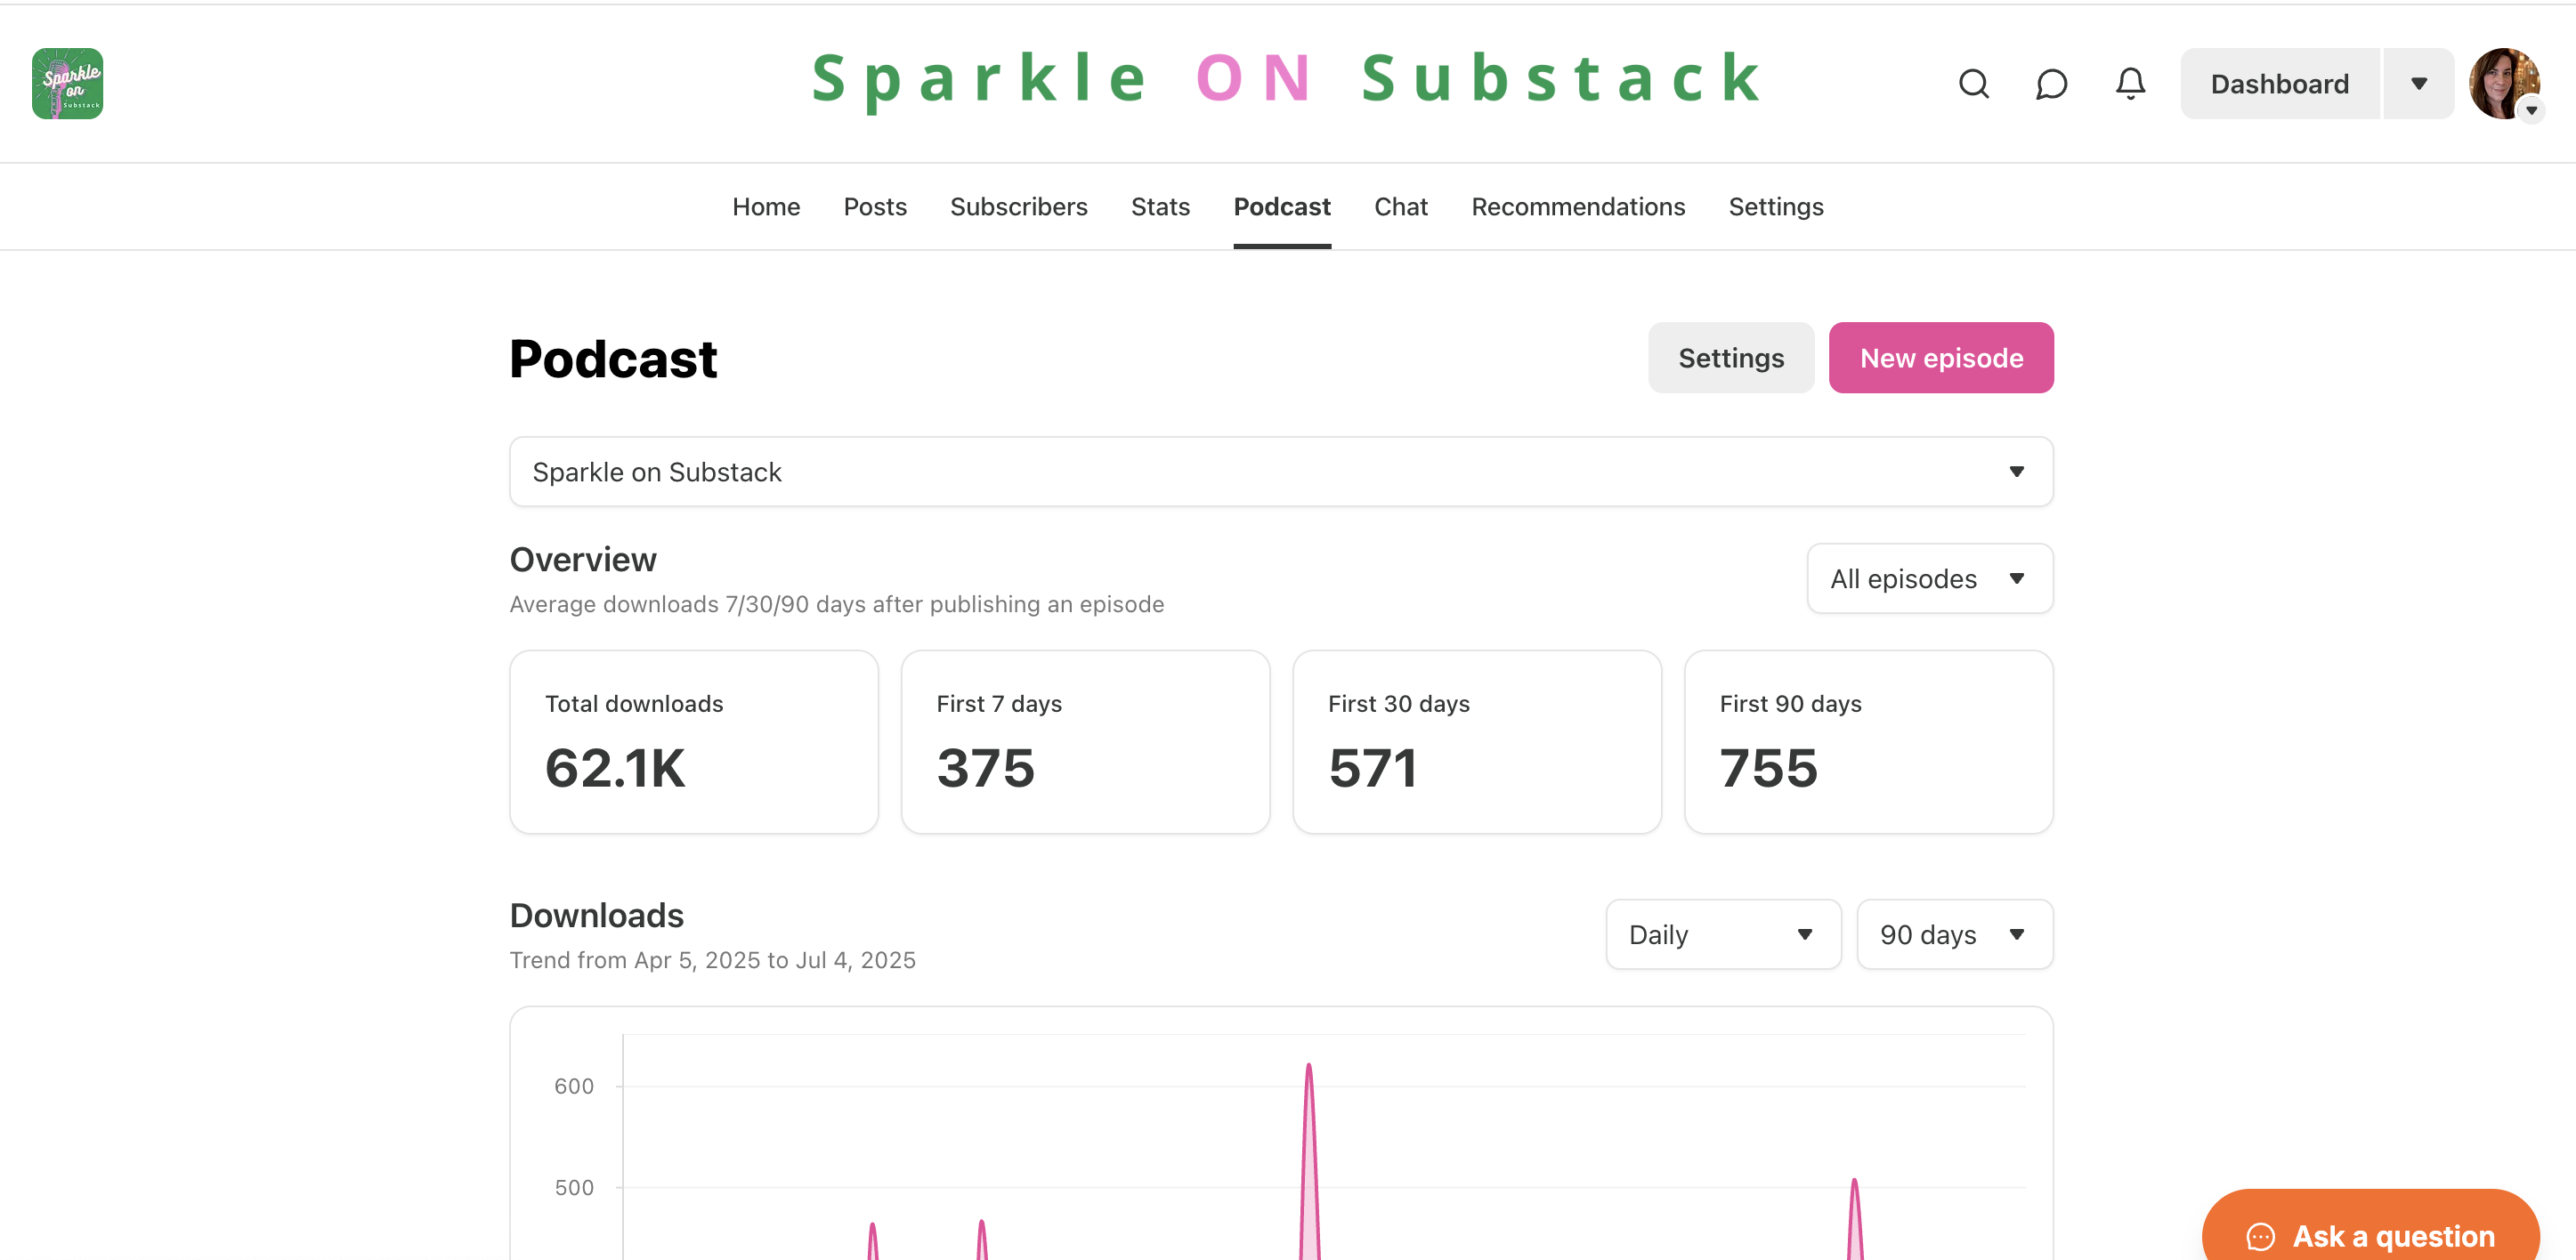Open search with the magnifier icon
The width and height of the screenshot is (2576, 1260).
(x=1973, y=84)
